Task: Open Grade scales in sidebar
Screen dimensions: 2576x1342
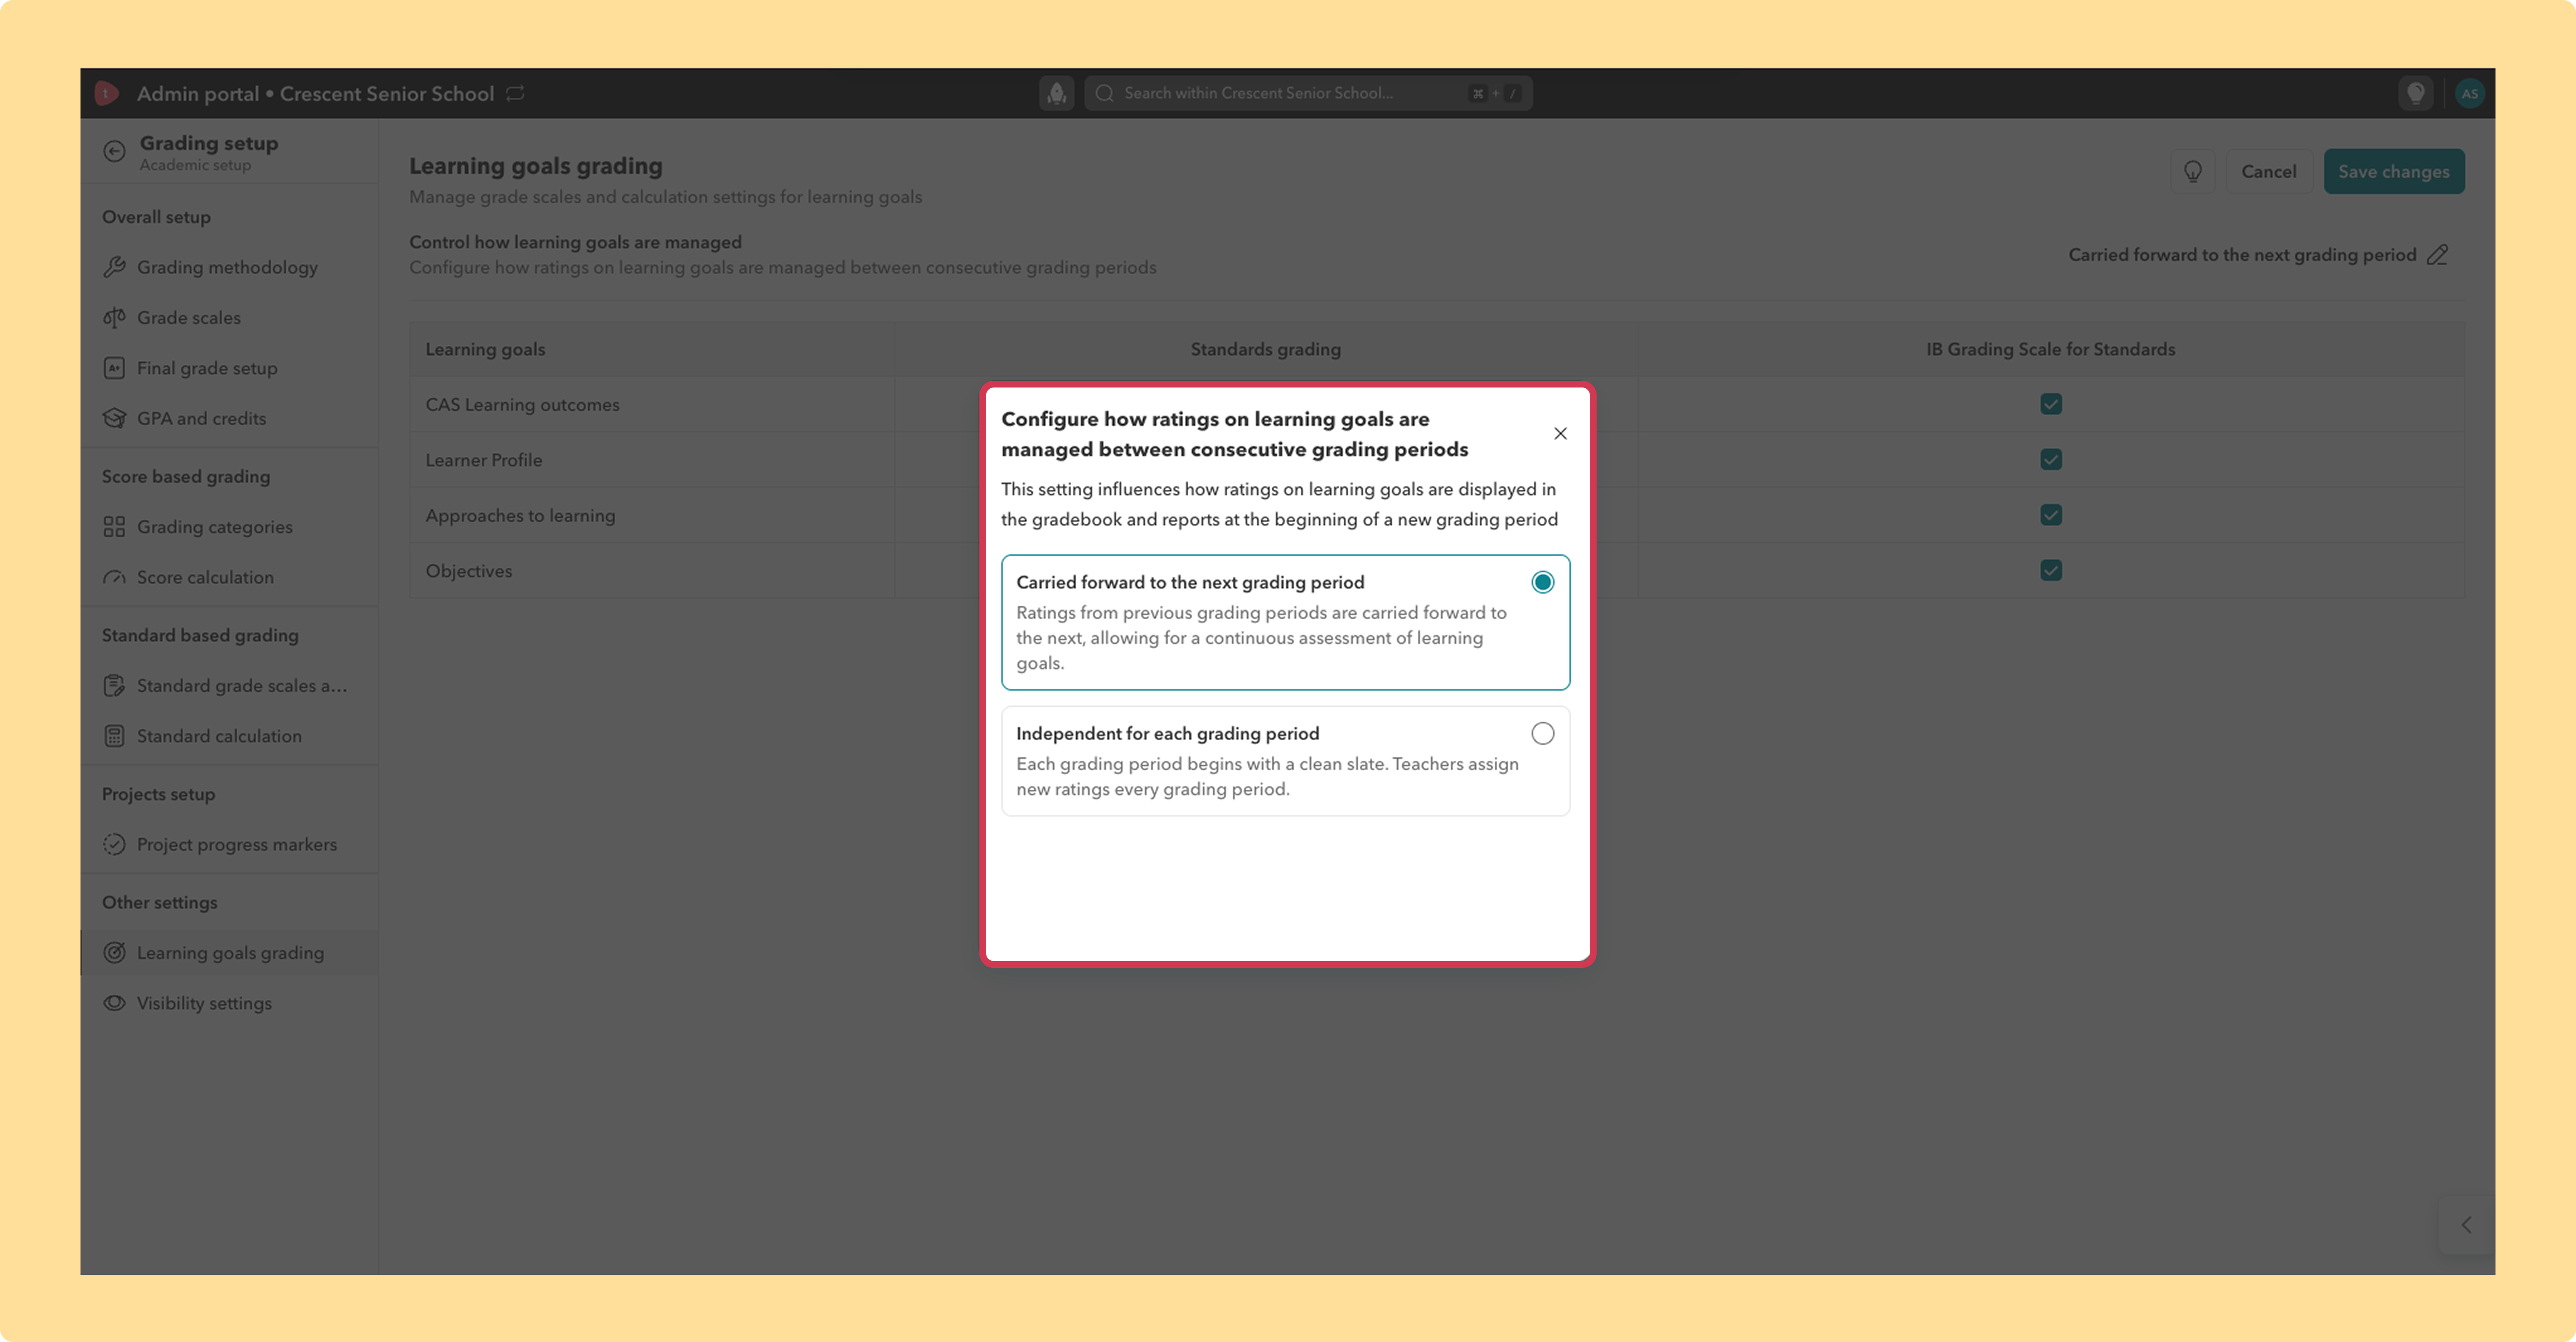Action: [x=229, y=317]
